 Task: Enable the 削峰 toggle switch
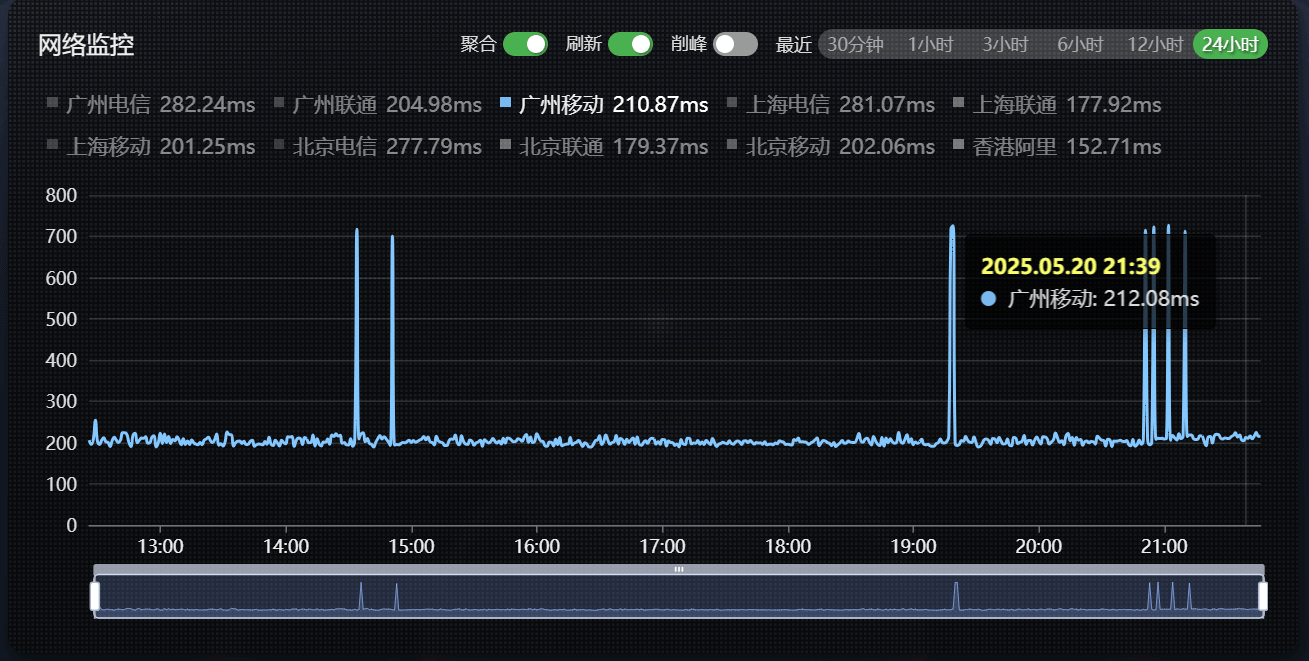[735, 44]
